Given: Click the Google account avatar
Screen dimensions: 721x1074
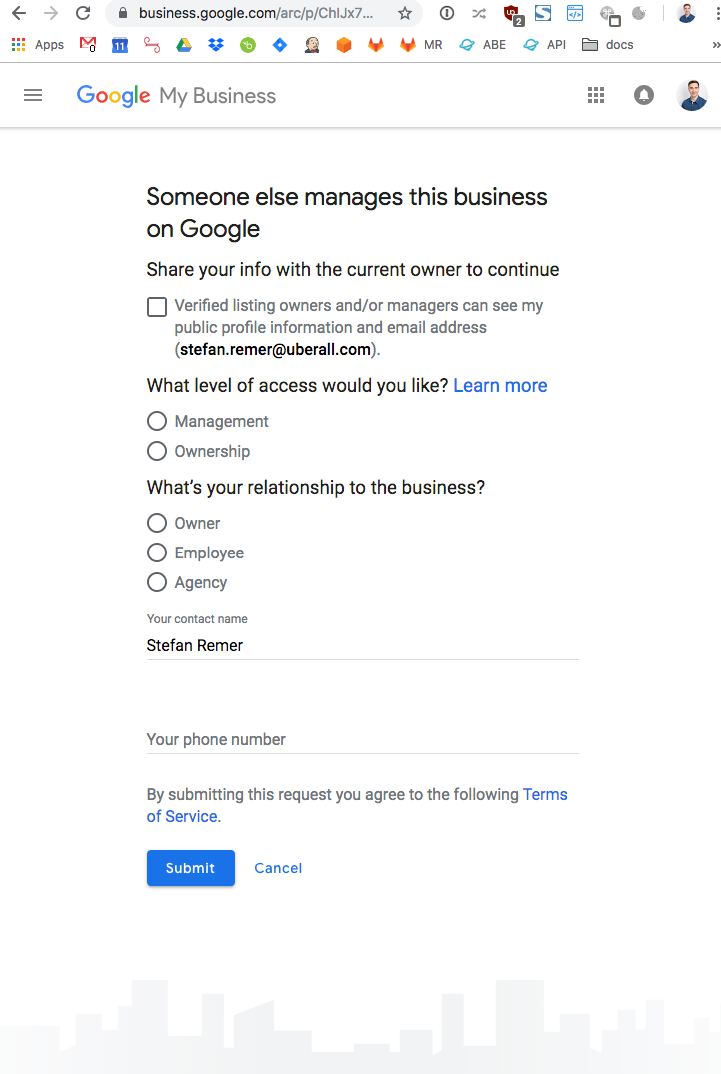Looking at the screenshot, I should pos(692,95).
